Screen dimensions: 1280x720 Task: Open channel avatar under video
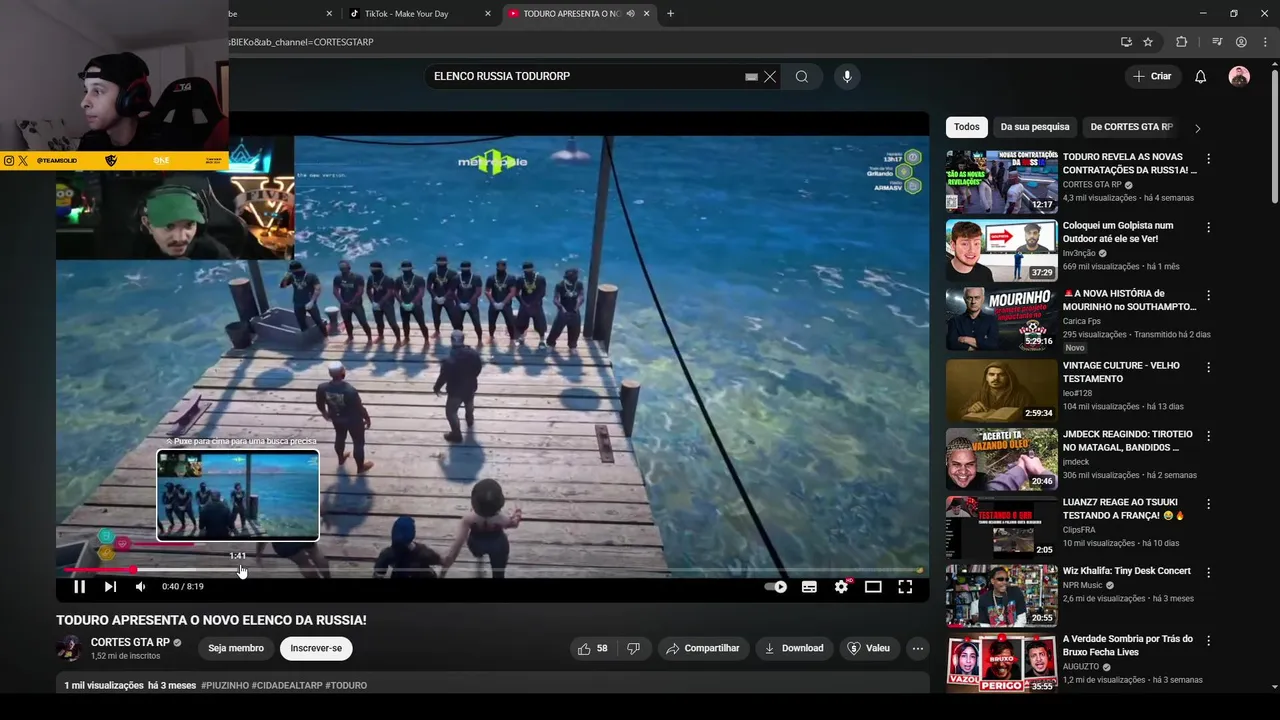69,648
